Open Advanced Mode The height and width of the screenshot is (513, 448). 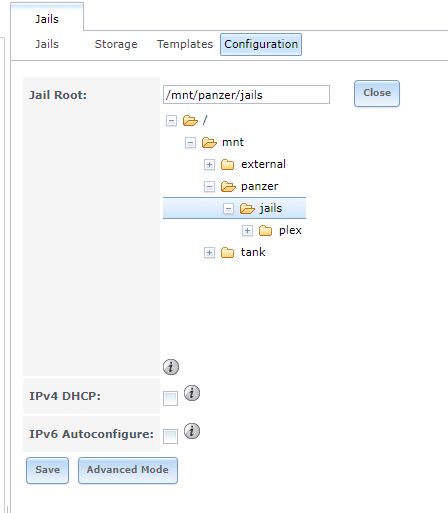click(x=128, y=470)
